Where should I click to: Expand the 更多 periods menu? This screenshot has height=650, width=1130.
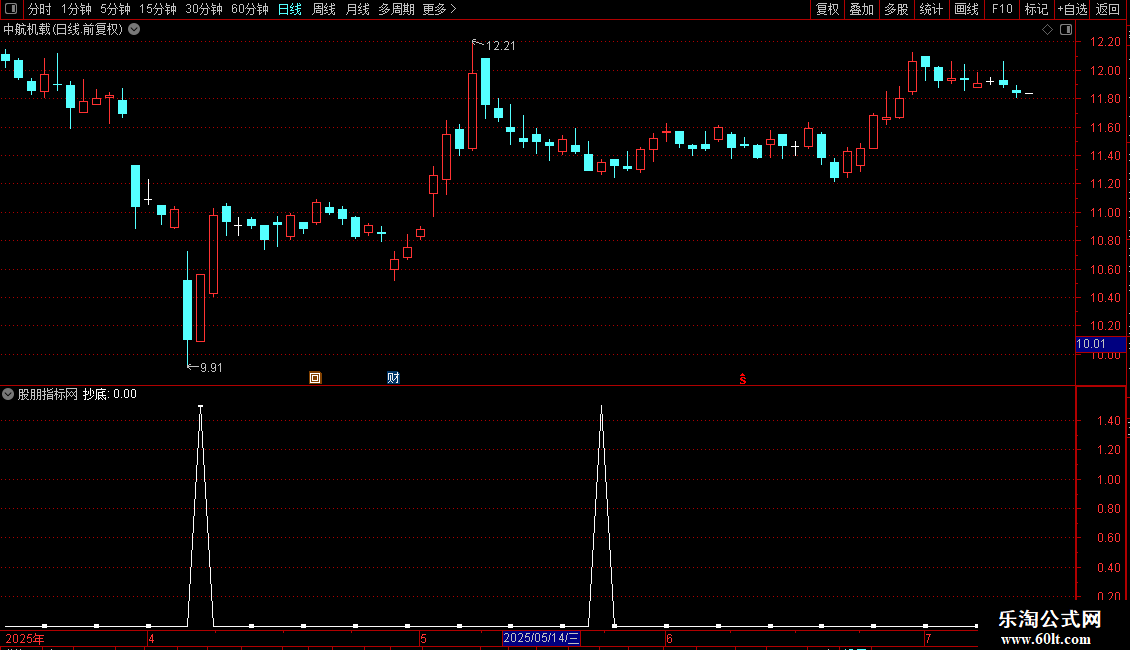(439, 9)
